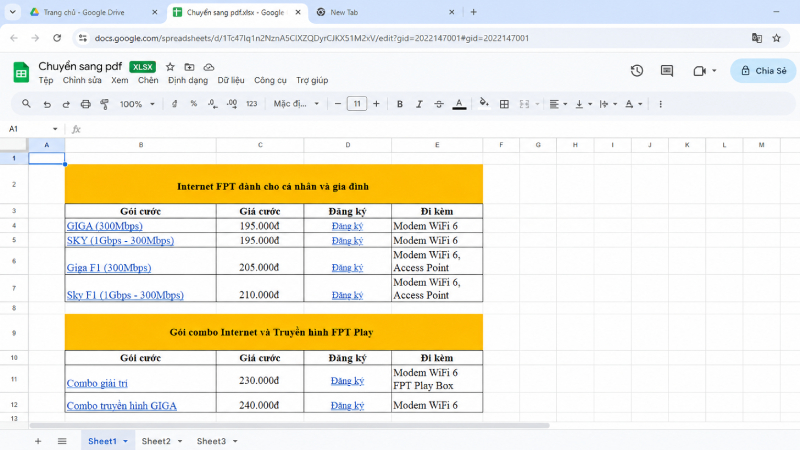The height and width of the screenshot is (450, 800).
Task: Open the font family dropdown
Action: [x=296, y=104]
